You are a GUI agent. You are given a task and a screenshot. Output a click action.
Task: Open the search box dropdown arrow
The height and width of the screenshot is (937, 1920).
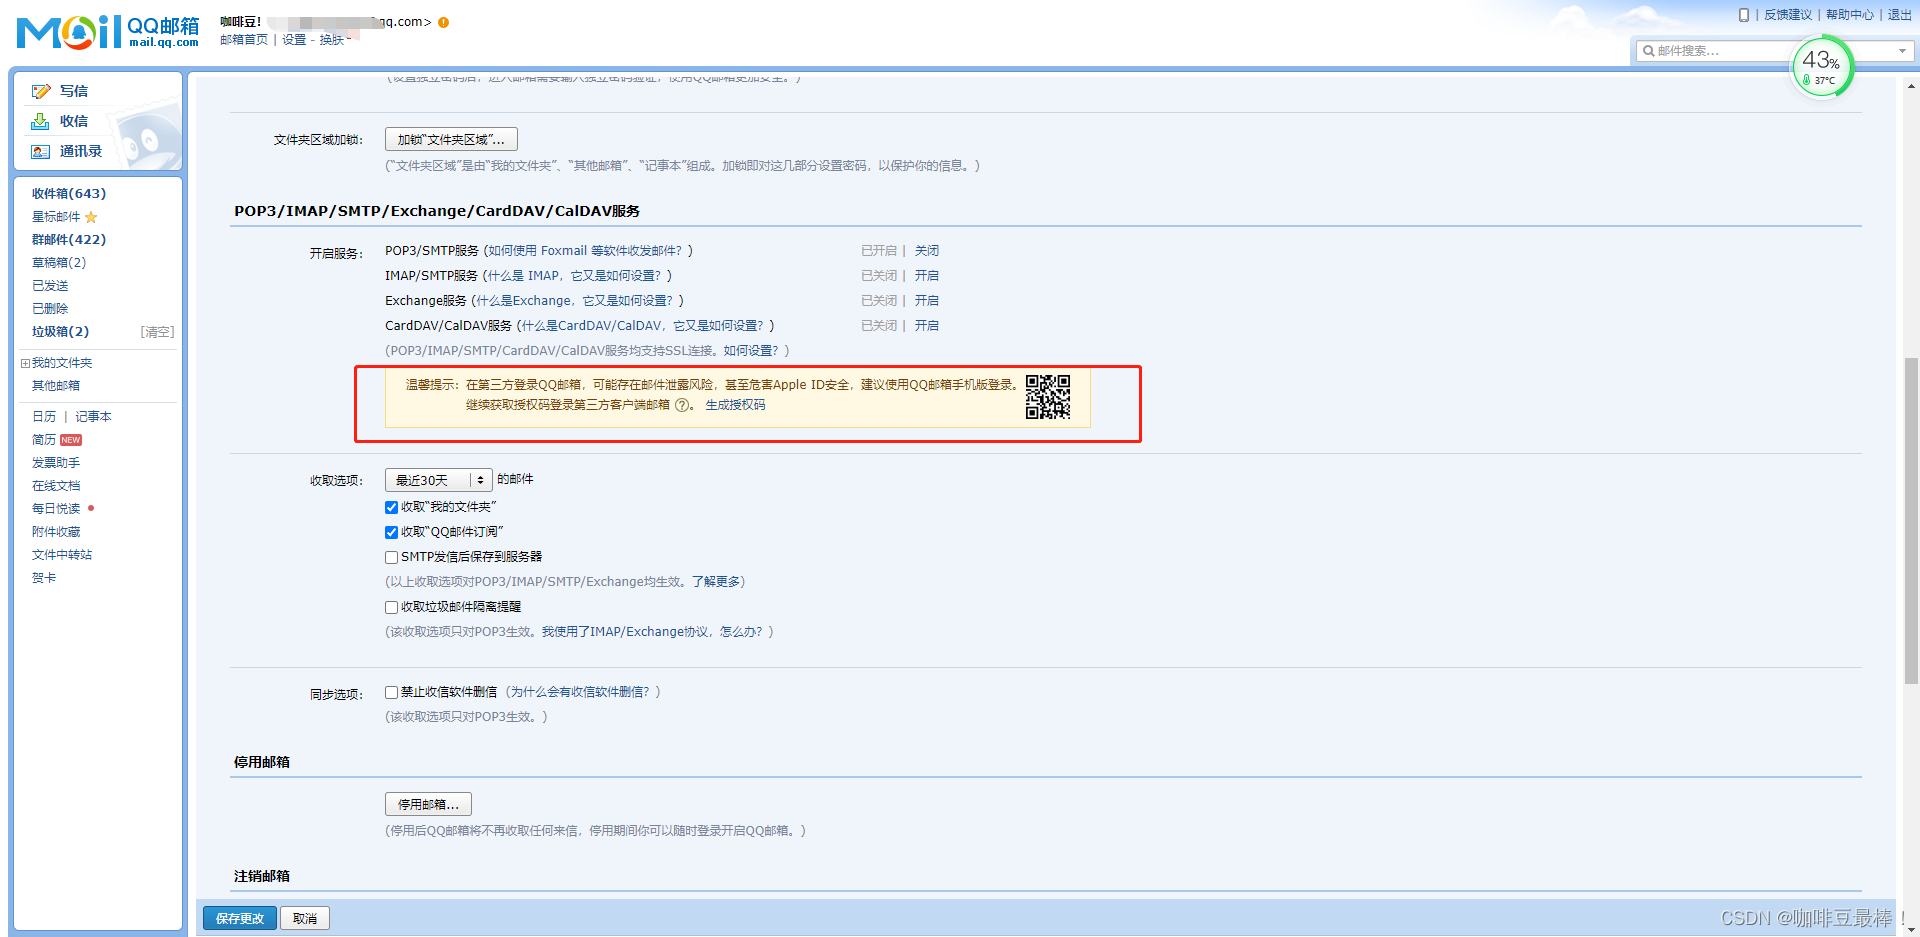pos(1902,51)
